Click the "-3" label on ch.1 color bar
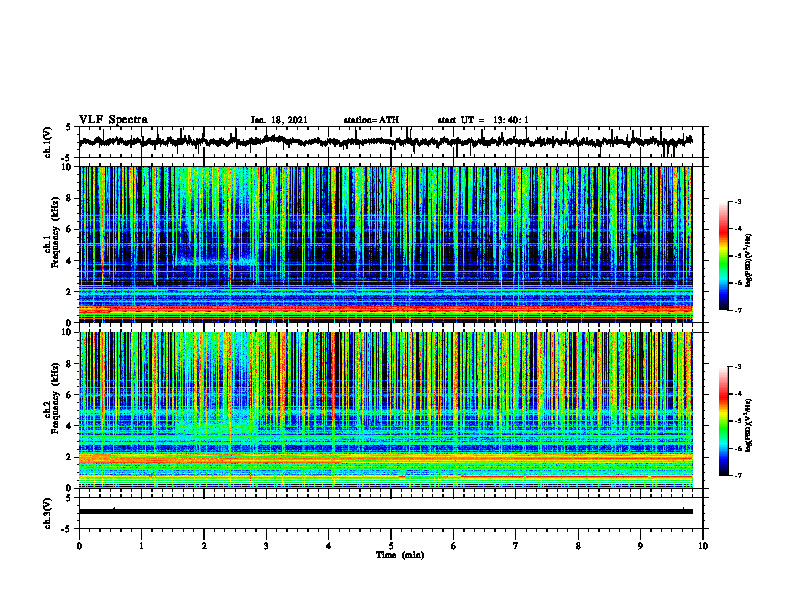This screenshot has width=792, height=612. pyautogui.click(x=737, y=201)
